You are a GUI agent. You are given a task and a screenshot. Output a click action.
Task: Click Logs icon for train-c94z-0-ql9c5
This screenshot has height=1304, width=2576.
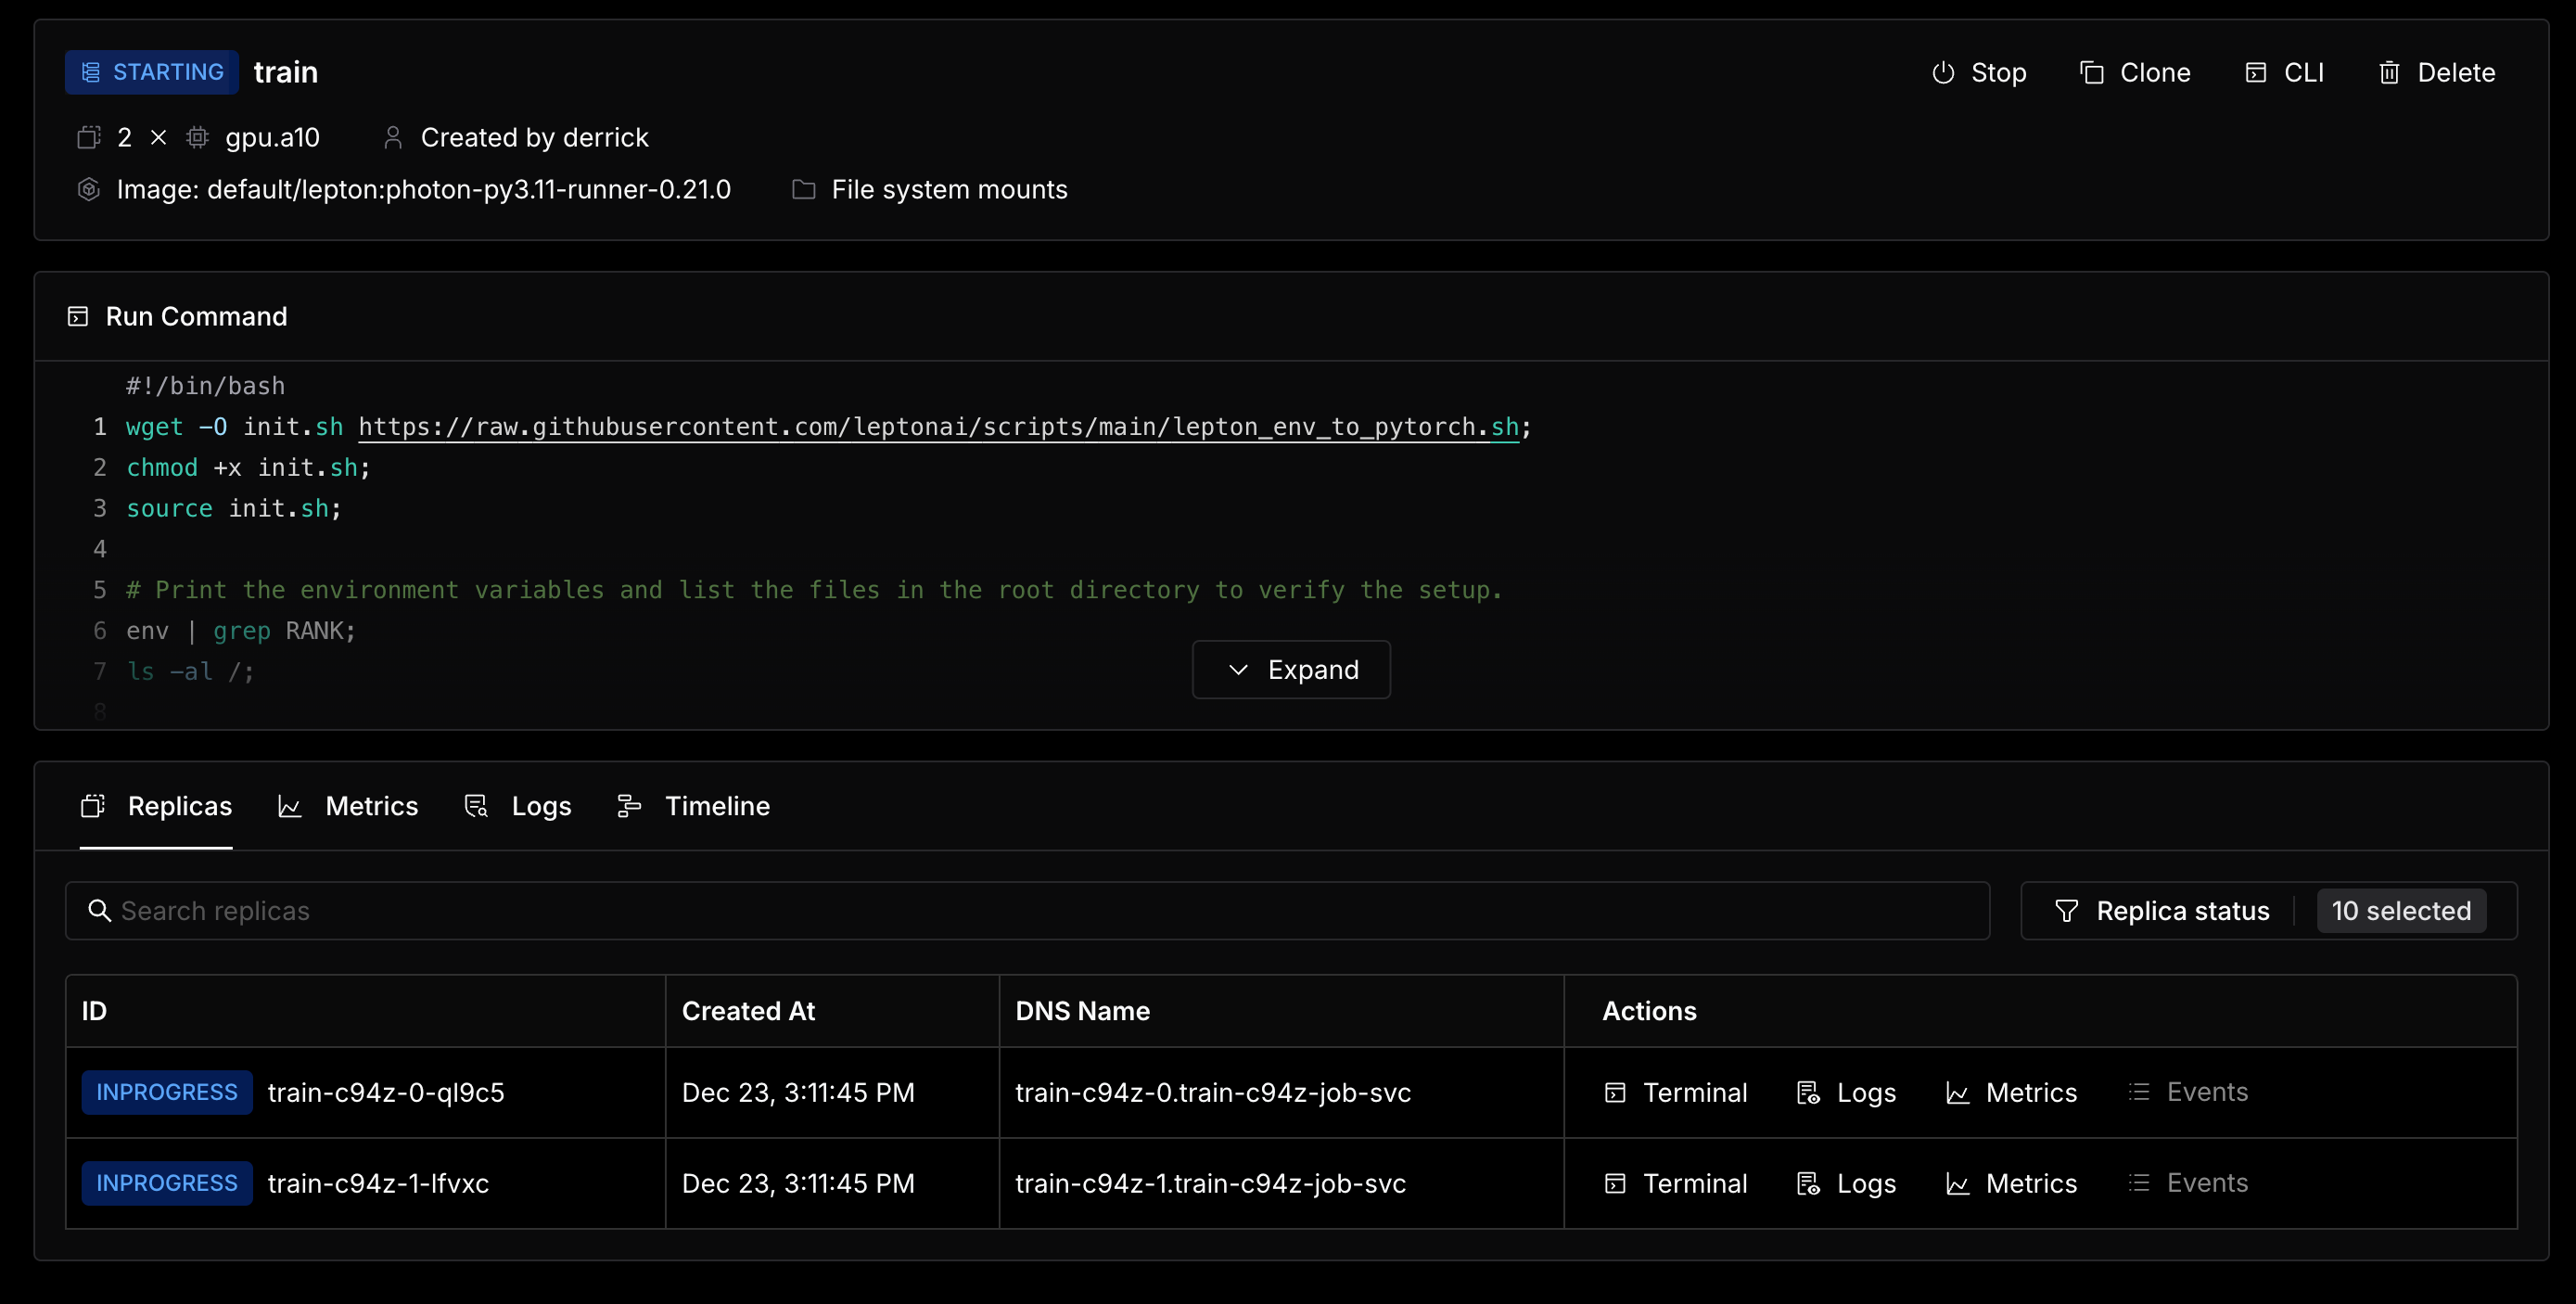[1808, 1092]
